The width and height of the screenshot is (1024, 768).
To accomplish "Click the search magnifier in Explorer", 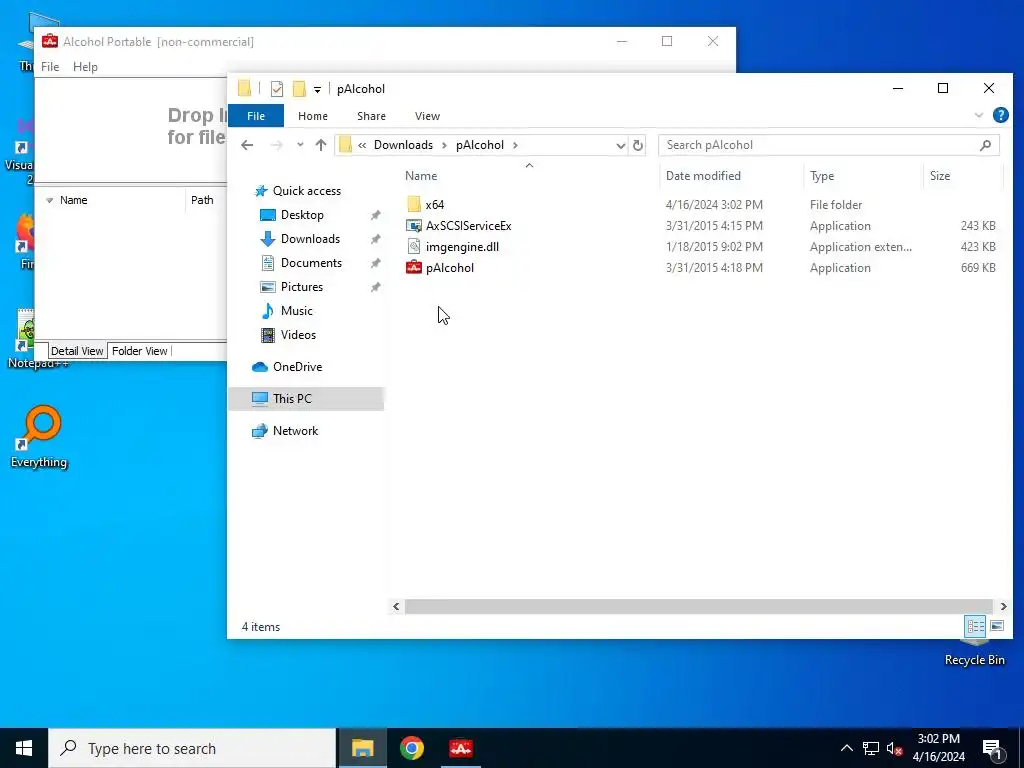I will [985, 145].
